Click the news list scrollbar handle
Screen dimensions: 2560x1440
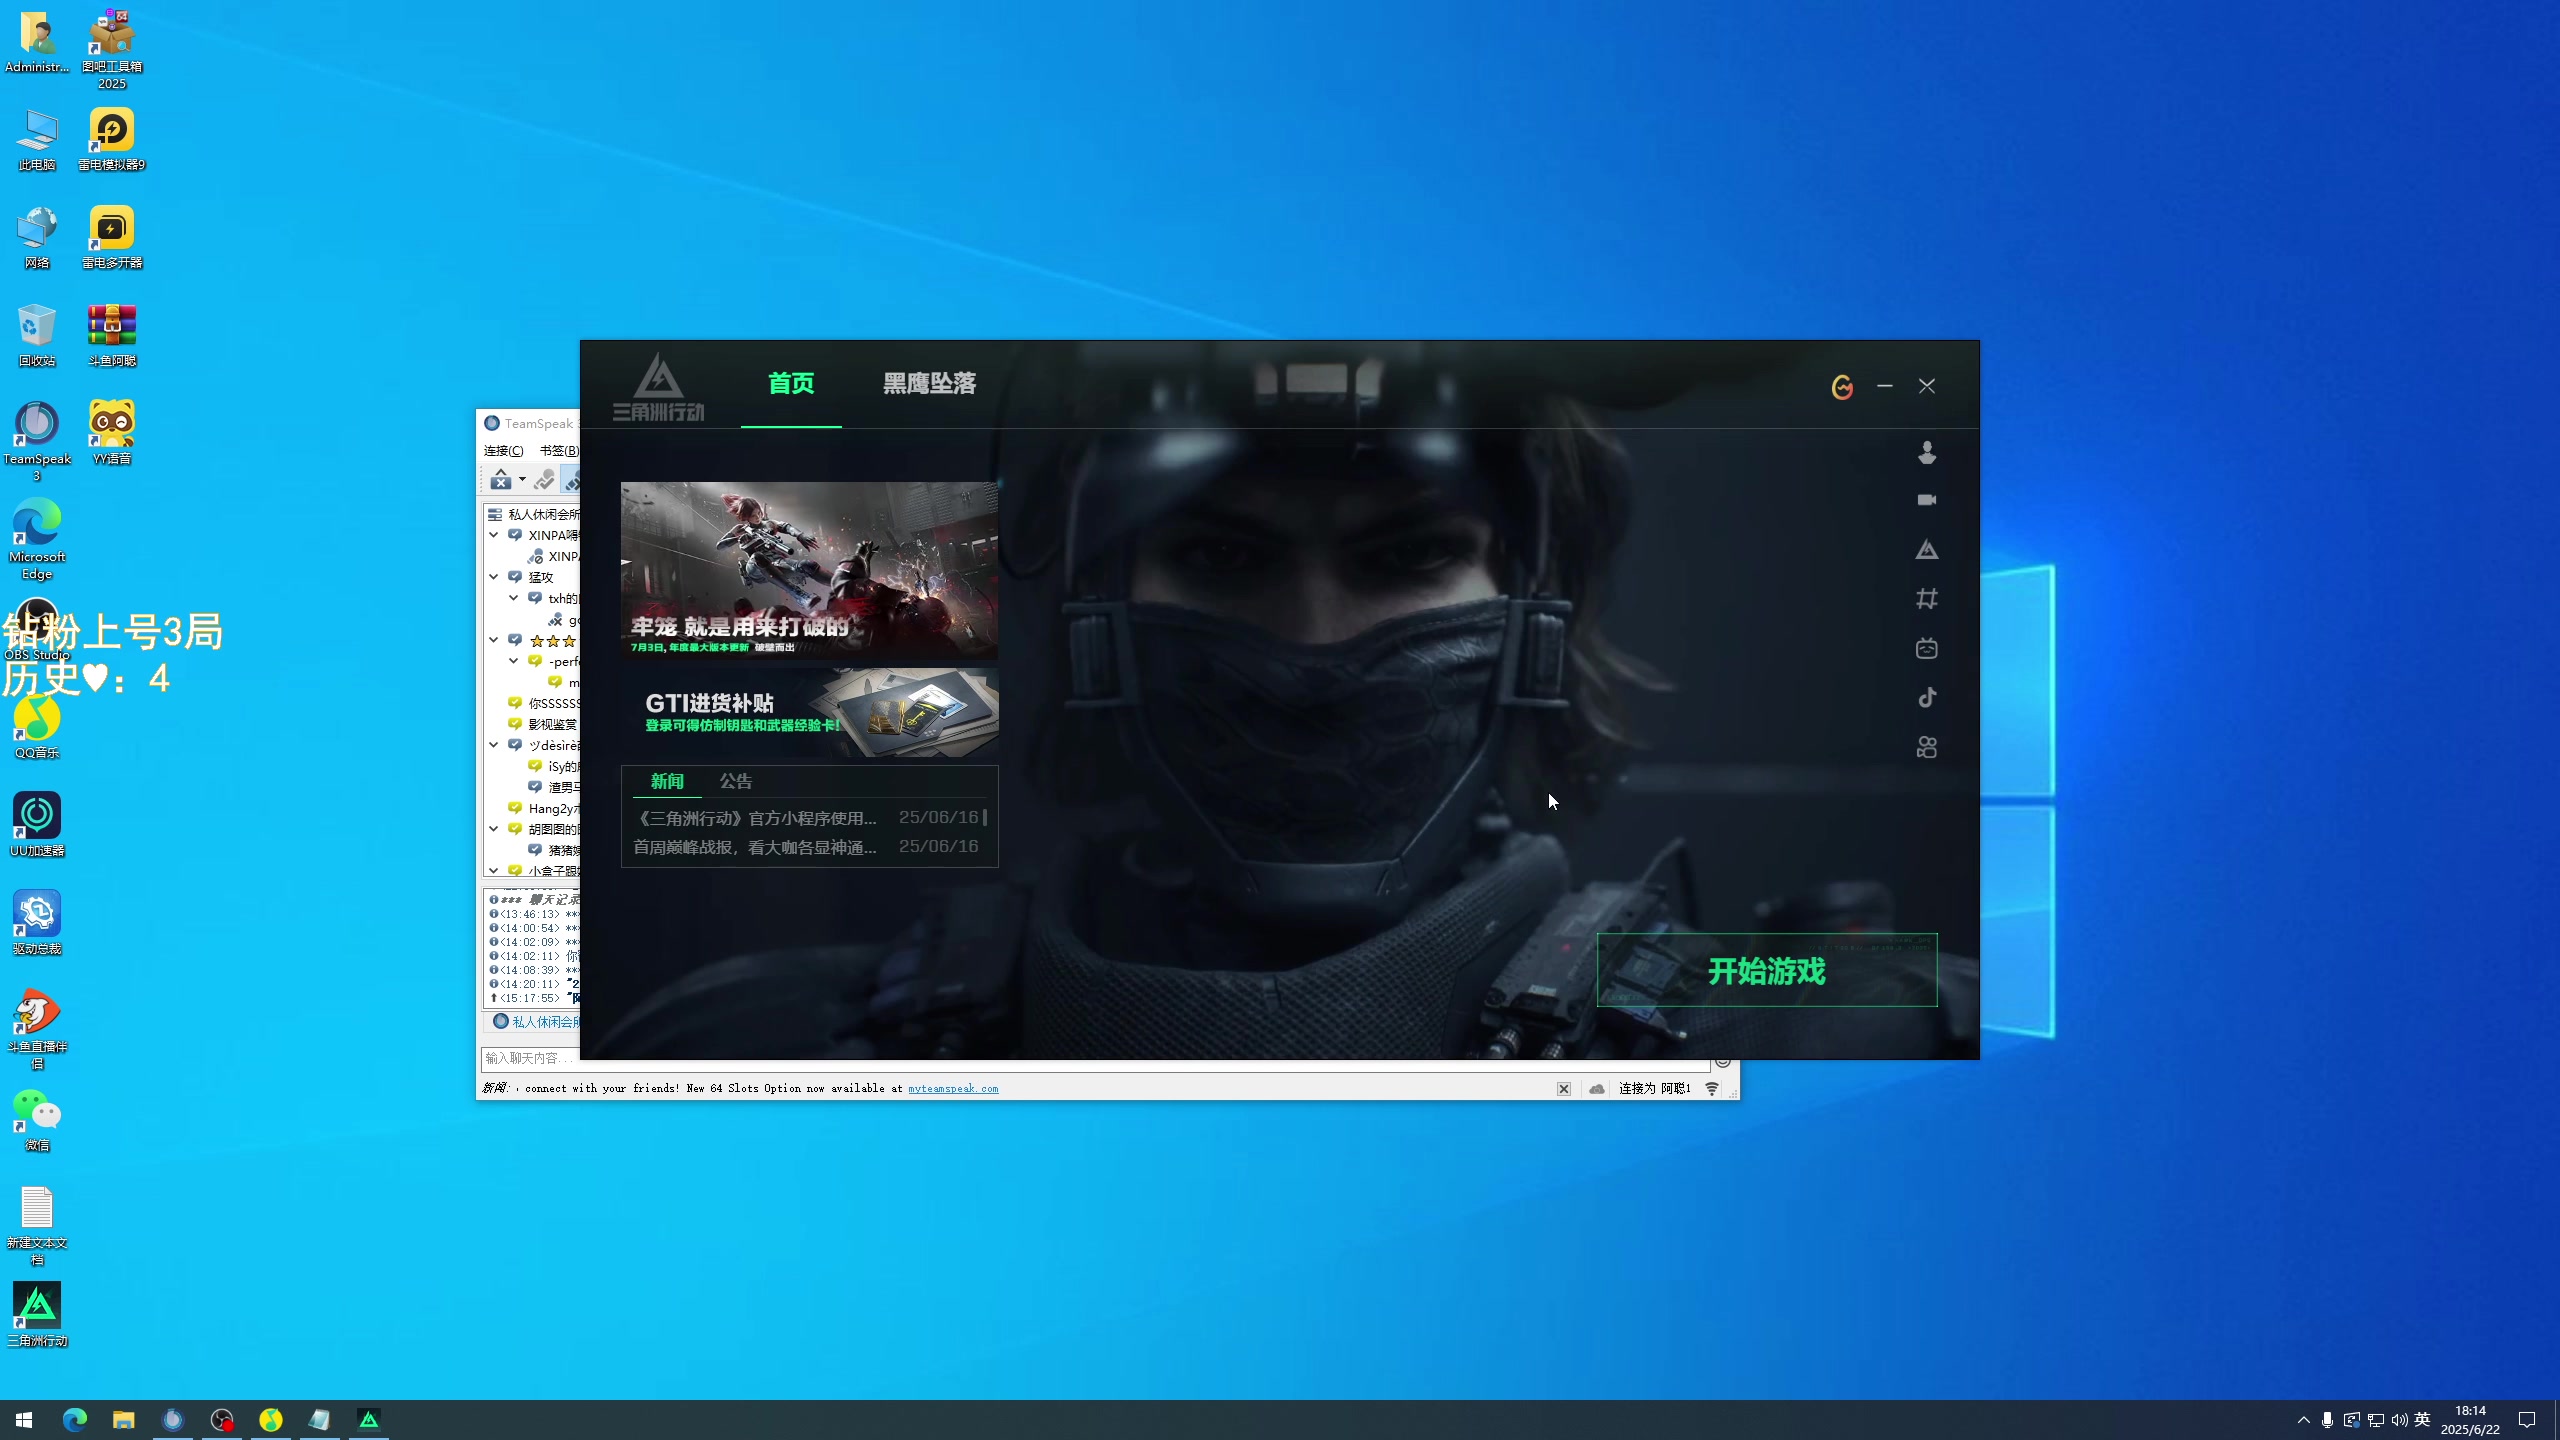pyautogui.click(x=985, y=818)
